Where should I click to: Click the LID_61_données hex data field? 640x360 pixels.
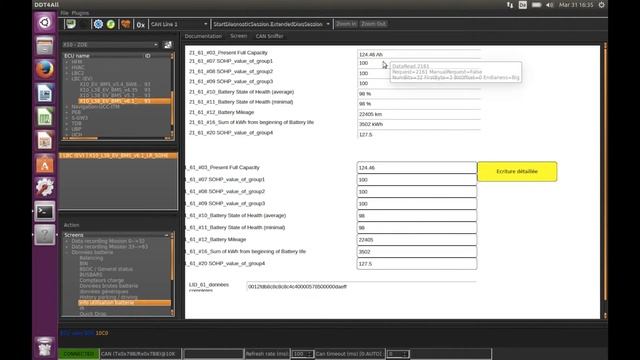361,287
